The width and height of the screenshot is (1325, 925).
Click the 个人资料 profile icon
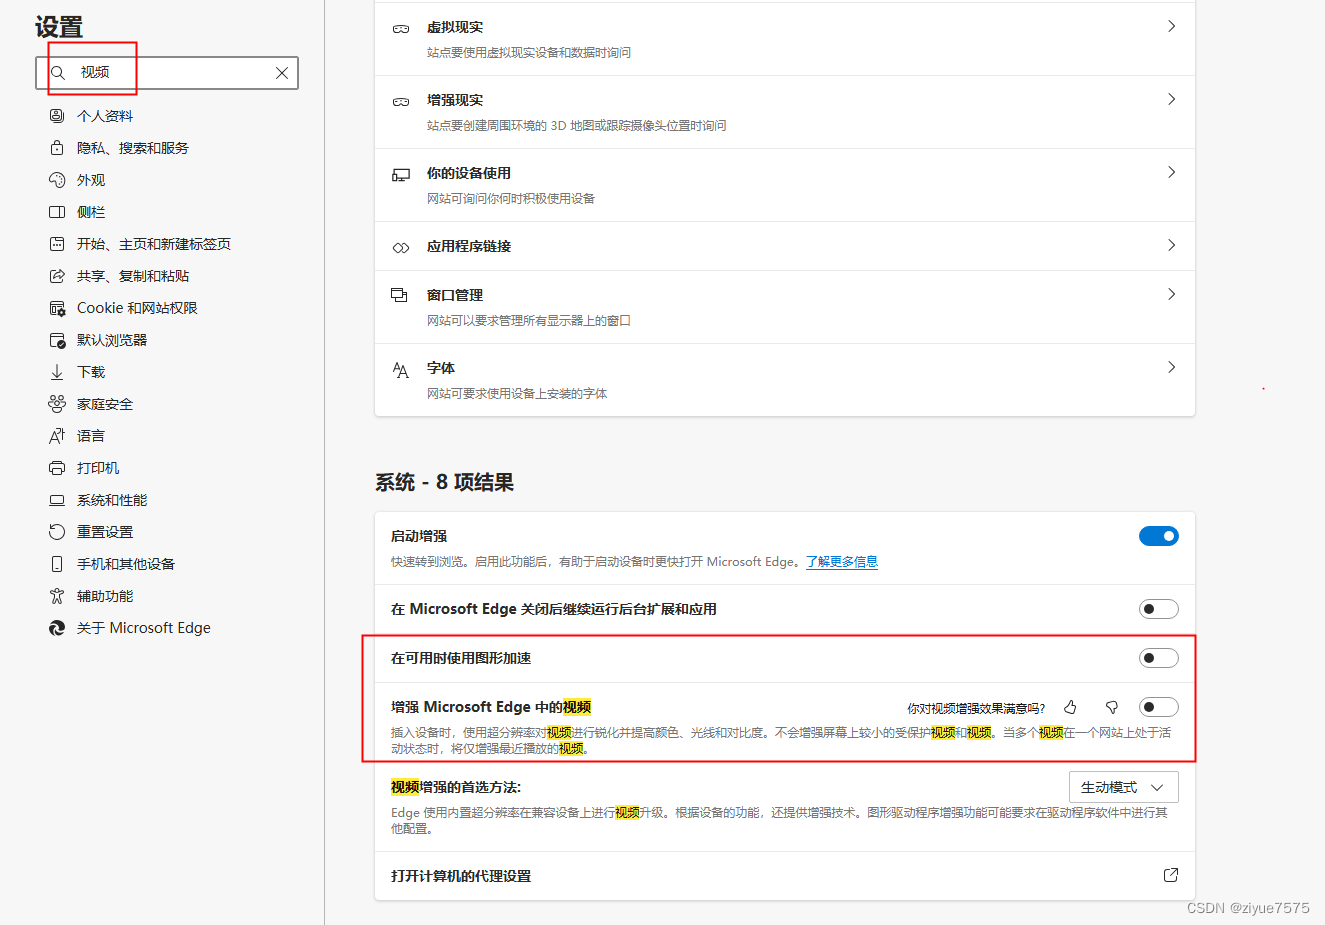(57, 116)
